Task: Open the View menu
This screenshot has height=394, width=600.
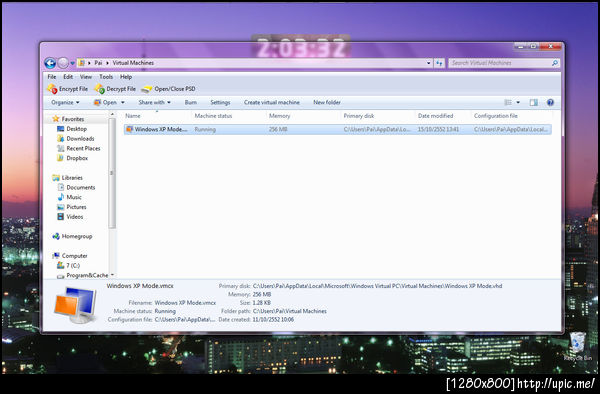Action: [x=86, y=77]
